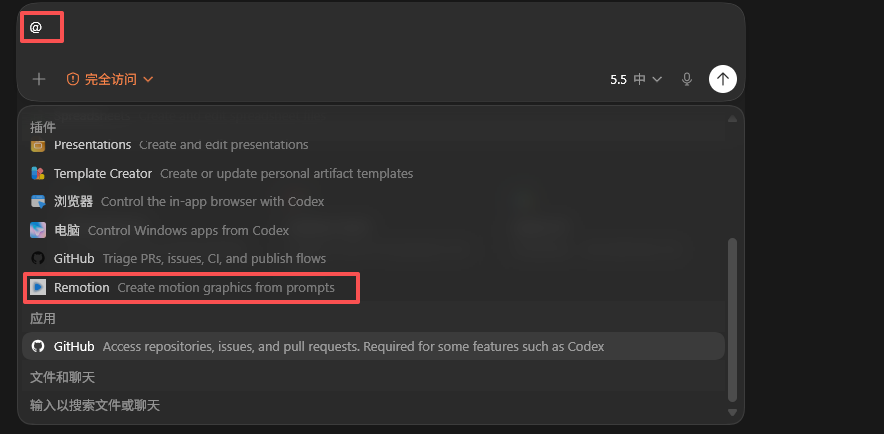Click the 电脑 computer plugin icon
Image resolution: width=884 pixels, height=434 pixels.
pos(38,231)
